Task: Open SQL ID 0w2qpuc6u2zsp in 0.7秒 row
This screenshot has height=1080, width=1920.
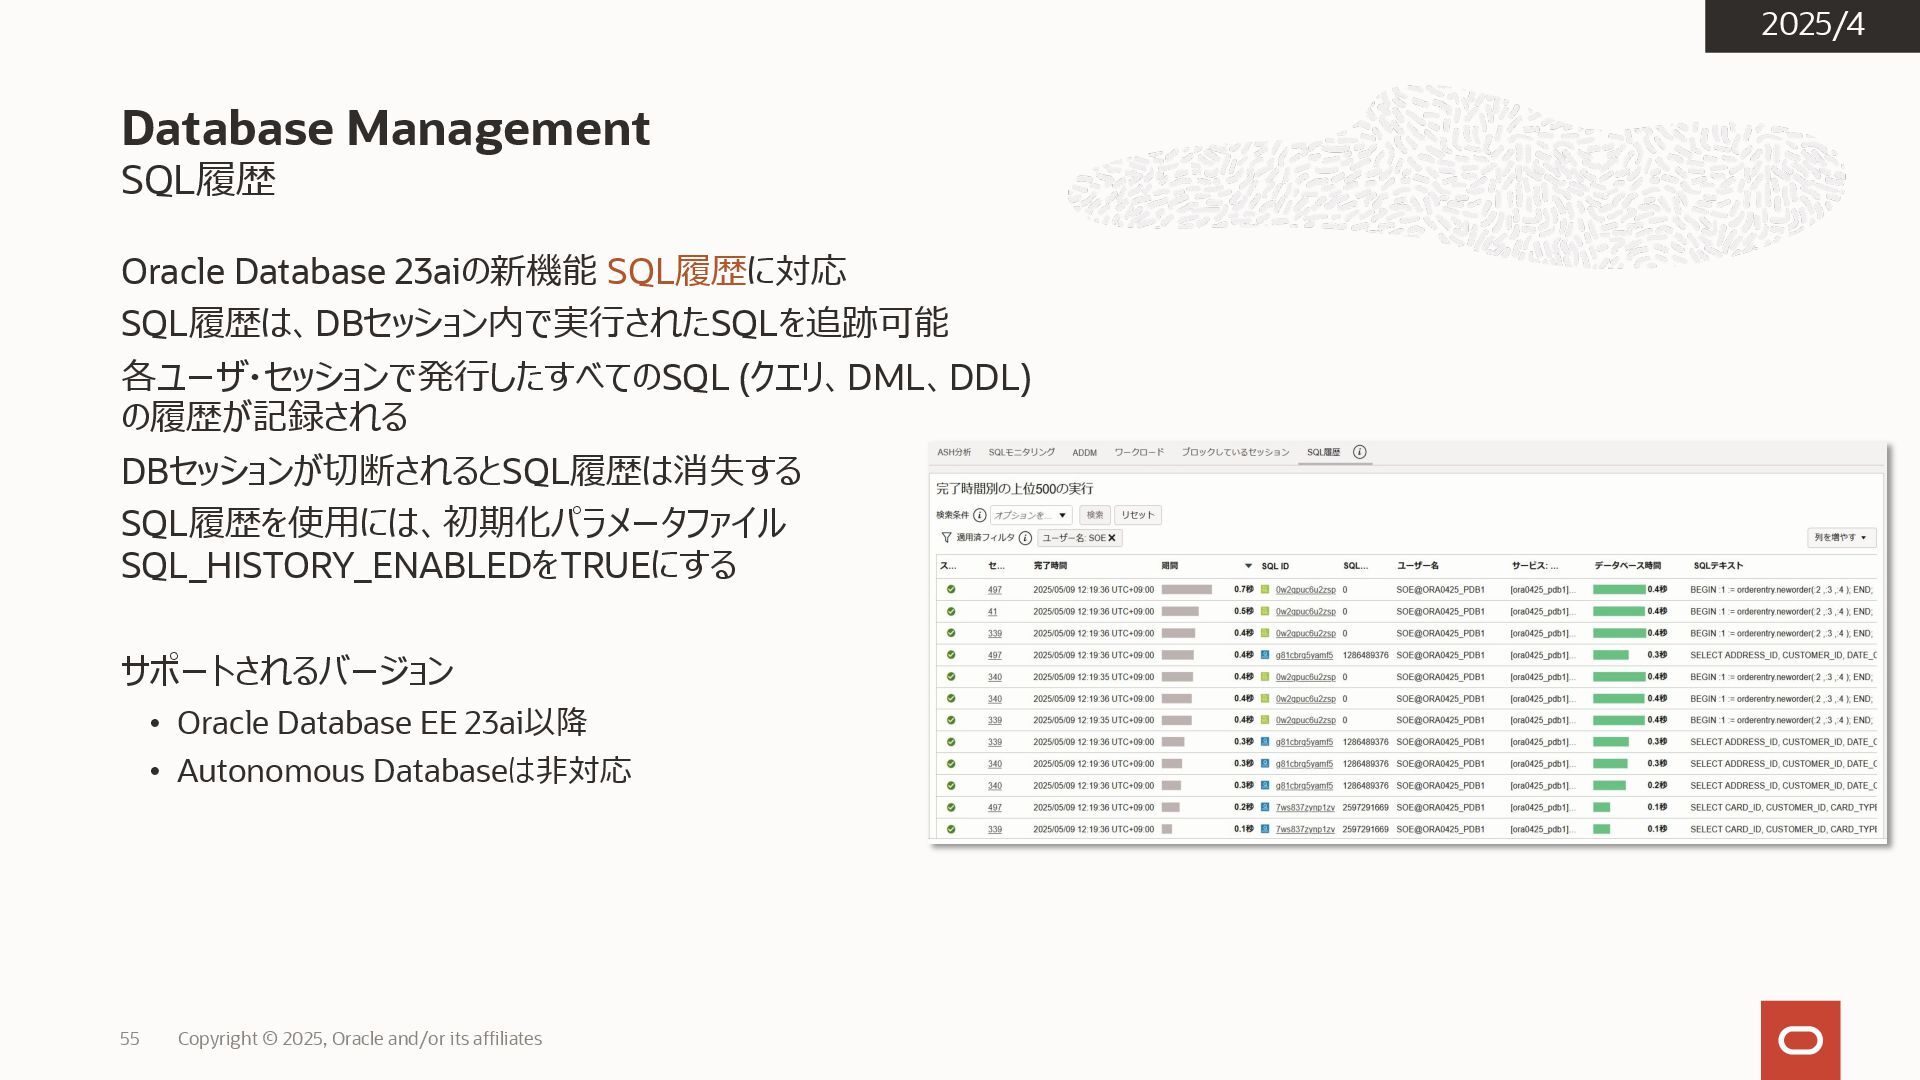Action: click(x=1305, y=590)
